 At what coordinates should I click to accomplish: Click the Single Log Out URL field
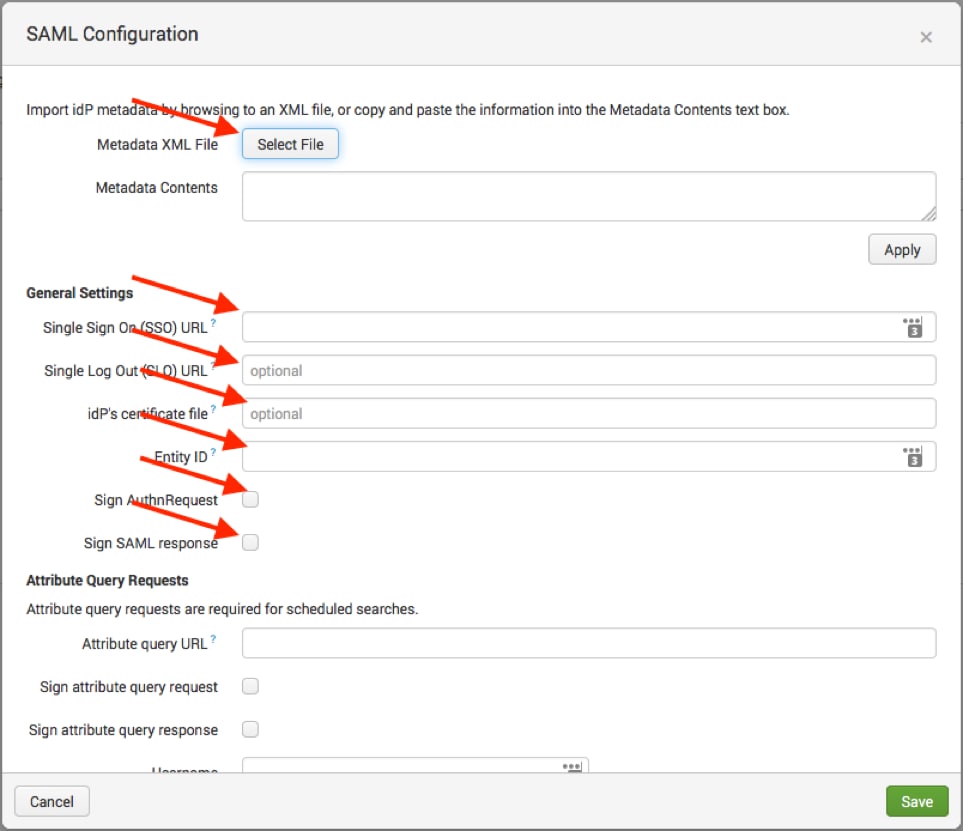[x=589, y=370]
